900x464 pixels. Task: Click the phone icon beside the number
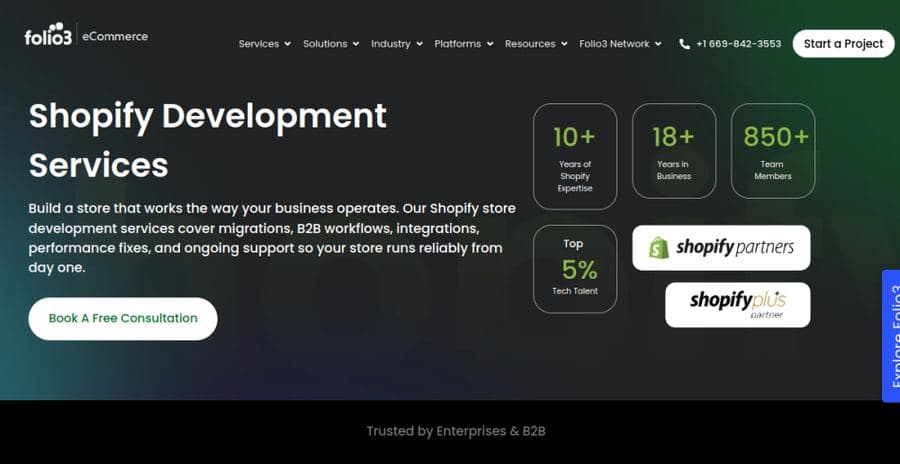point(684,44)
